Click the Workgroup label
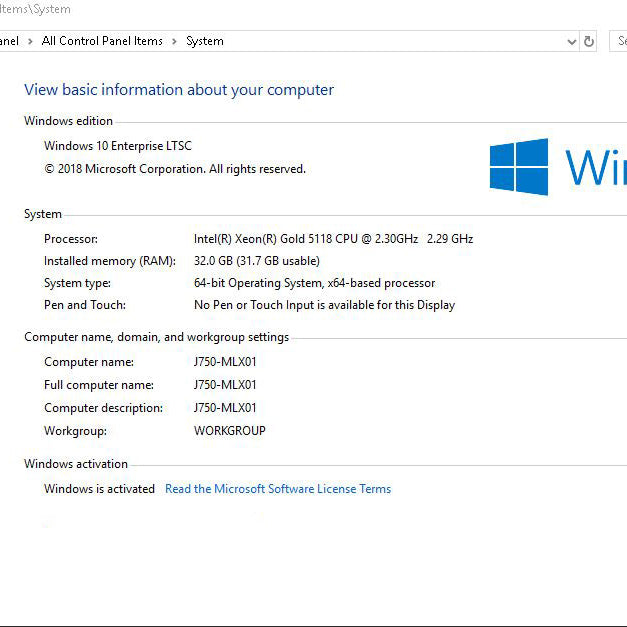 pyautogui.click(x=75, y=431)
